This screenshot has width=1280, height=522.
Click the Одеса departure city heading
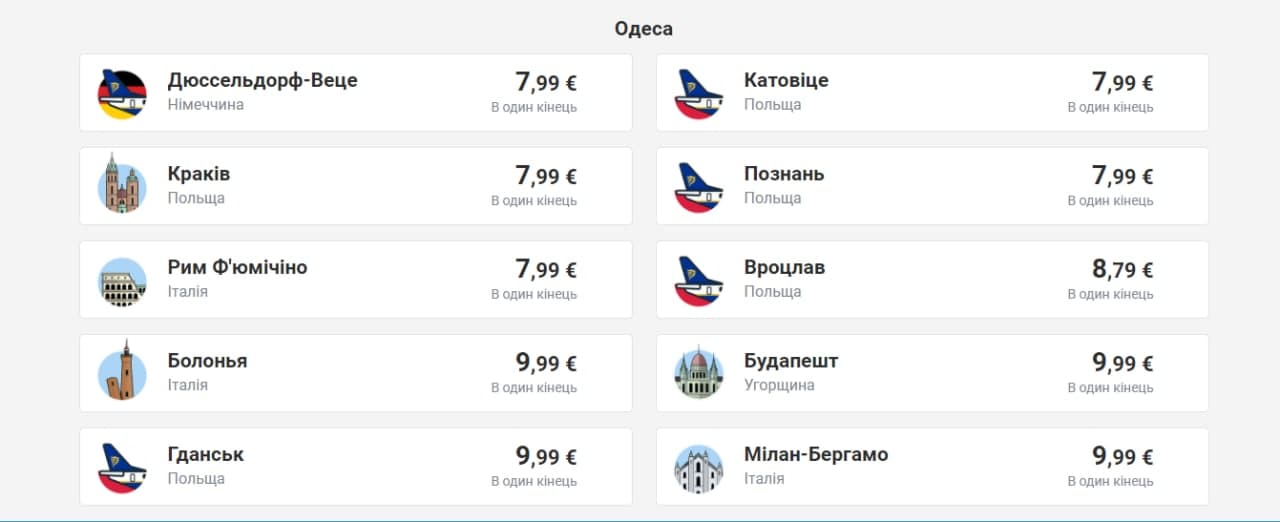click(x=644, y=29)
